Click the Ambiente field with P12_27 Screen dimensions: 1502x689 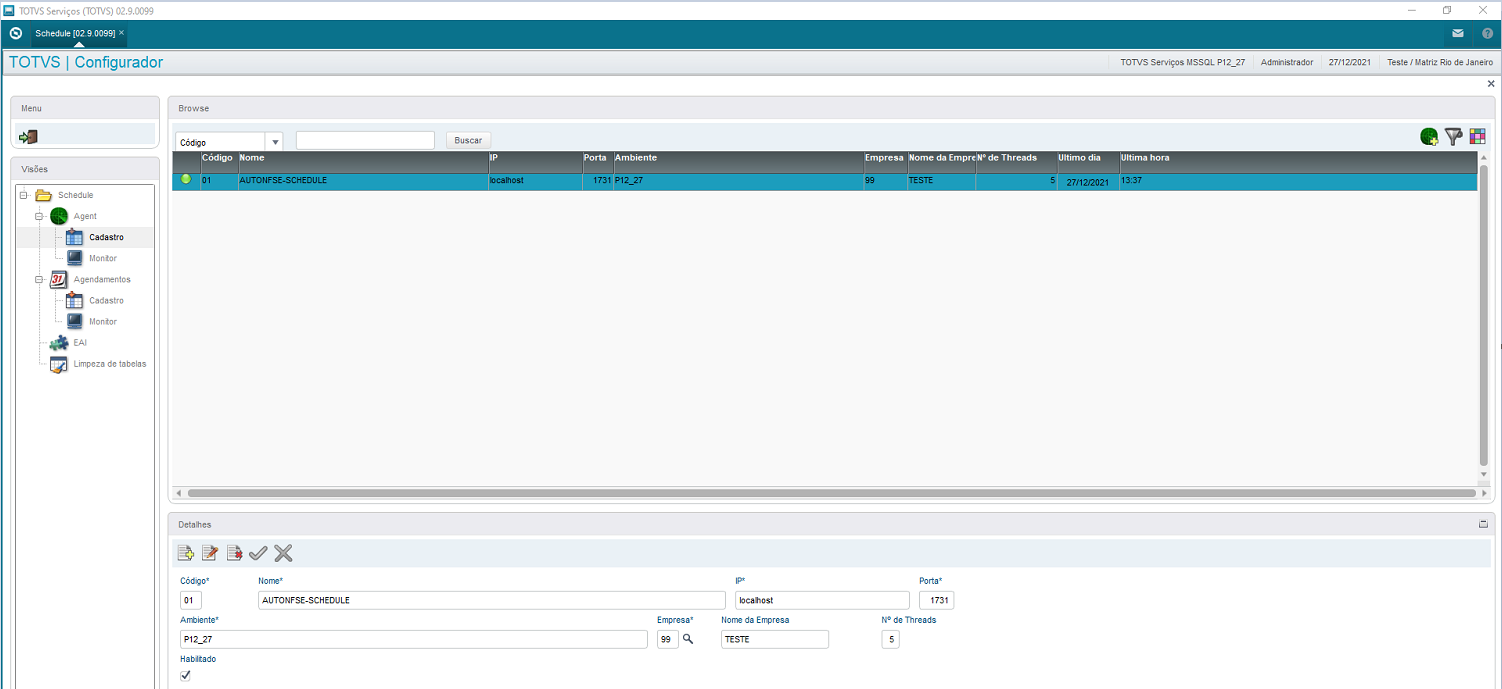tap(413, 639)
